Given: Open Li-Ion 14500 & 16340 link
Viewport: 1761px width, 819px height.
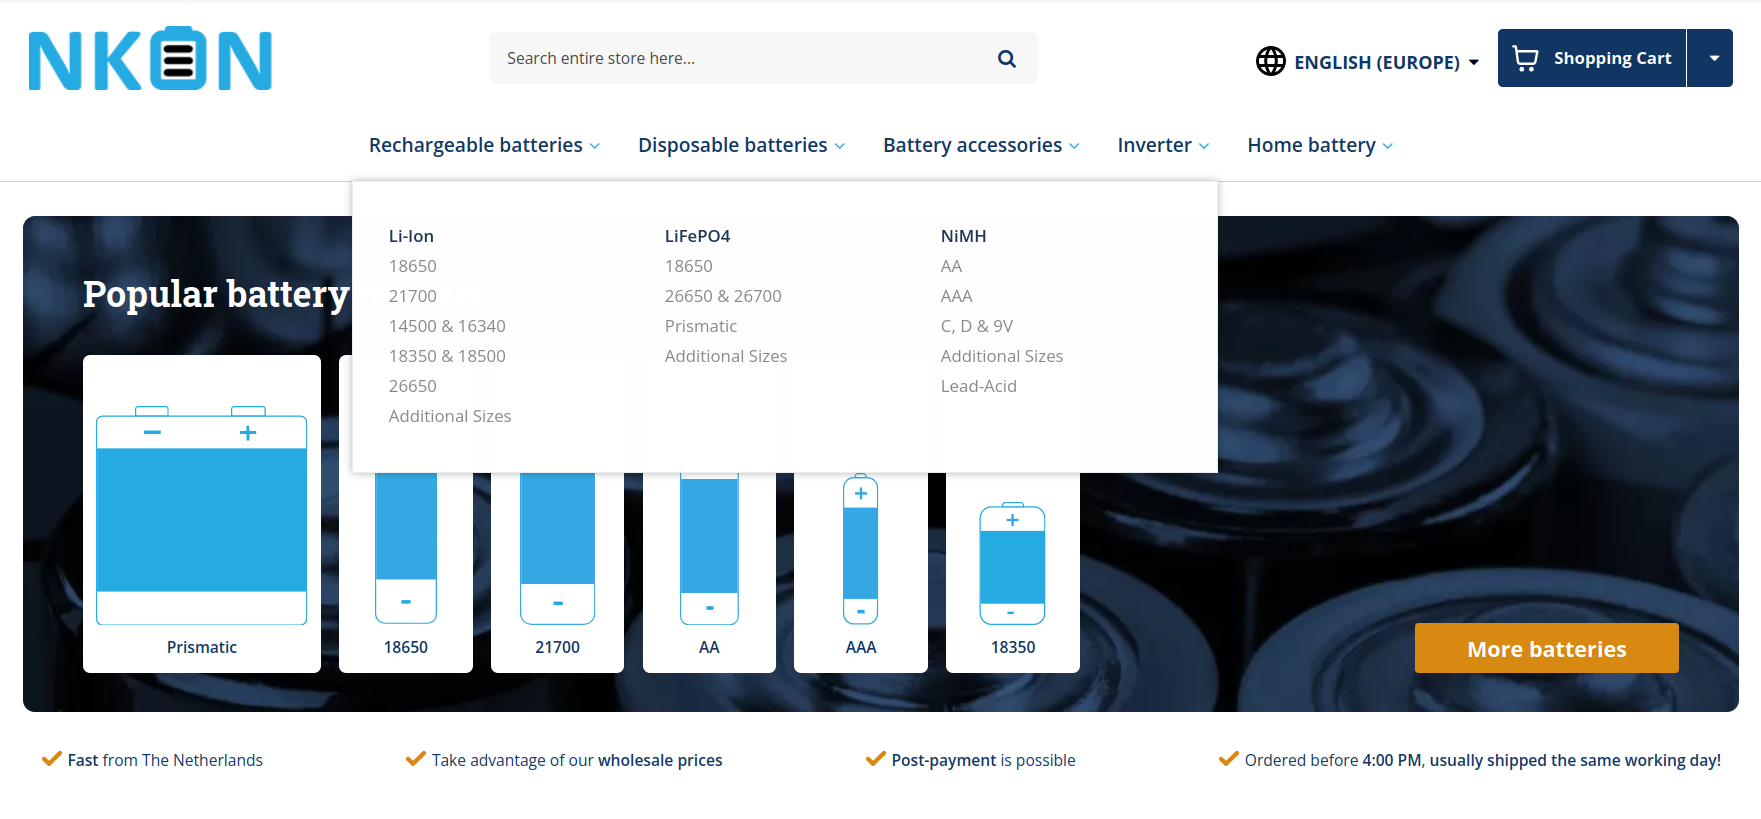Looking at the screenshot, I should click(x=447, y=326).
